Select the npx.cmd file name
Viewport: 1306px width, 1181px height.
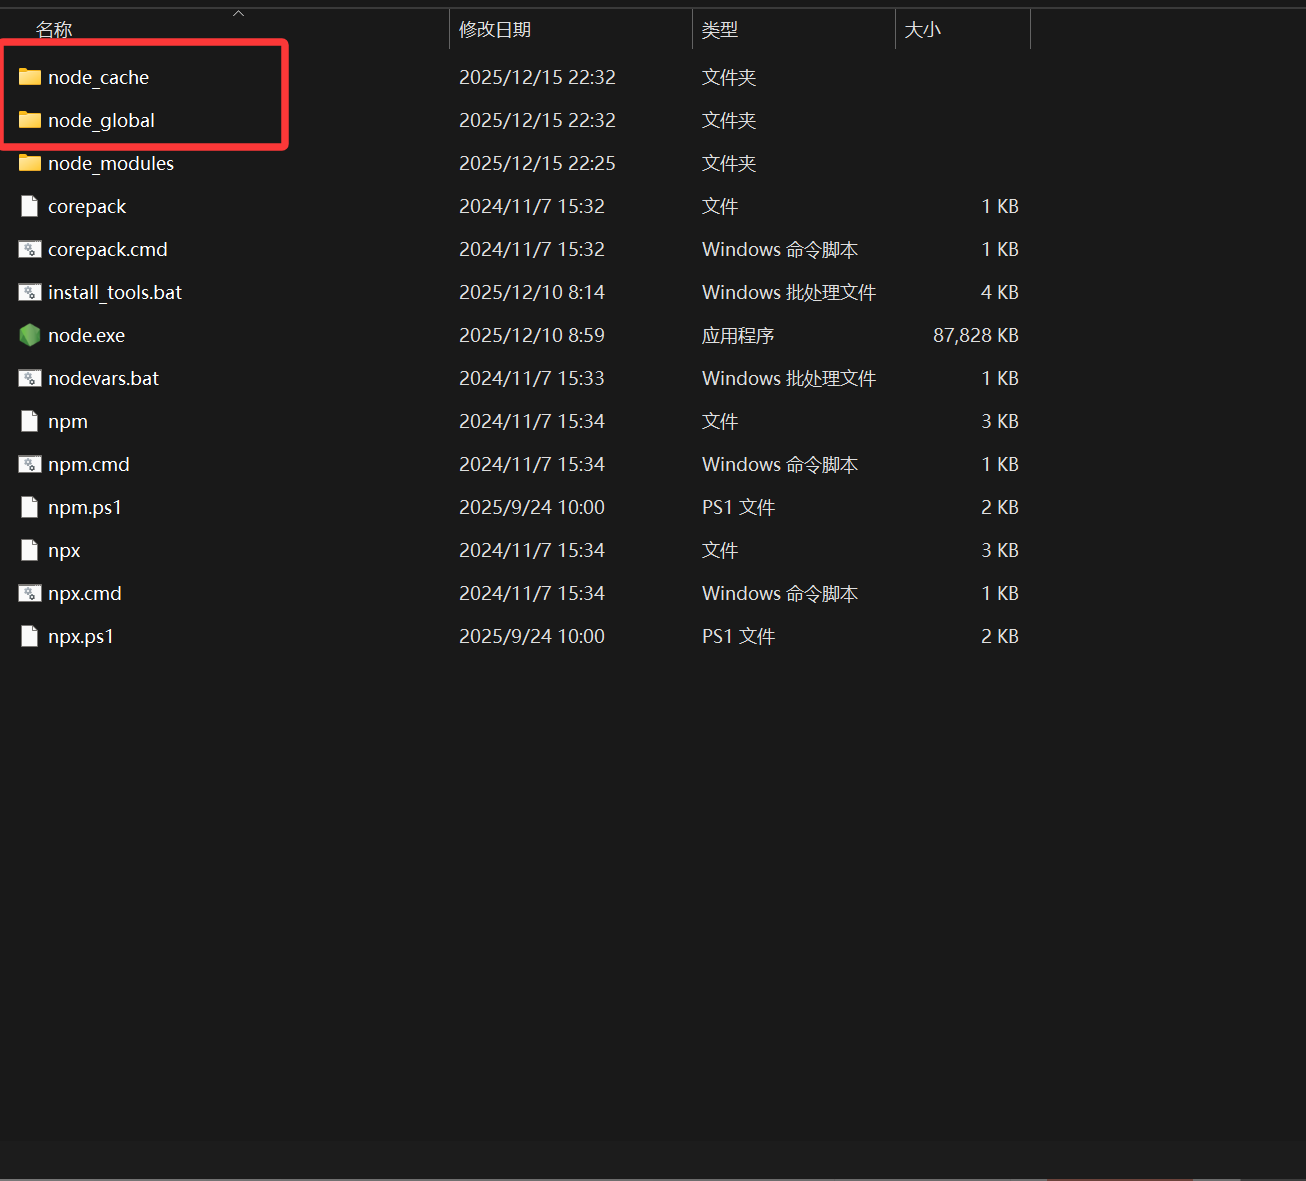point(85,593)
